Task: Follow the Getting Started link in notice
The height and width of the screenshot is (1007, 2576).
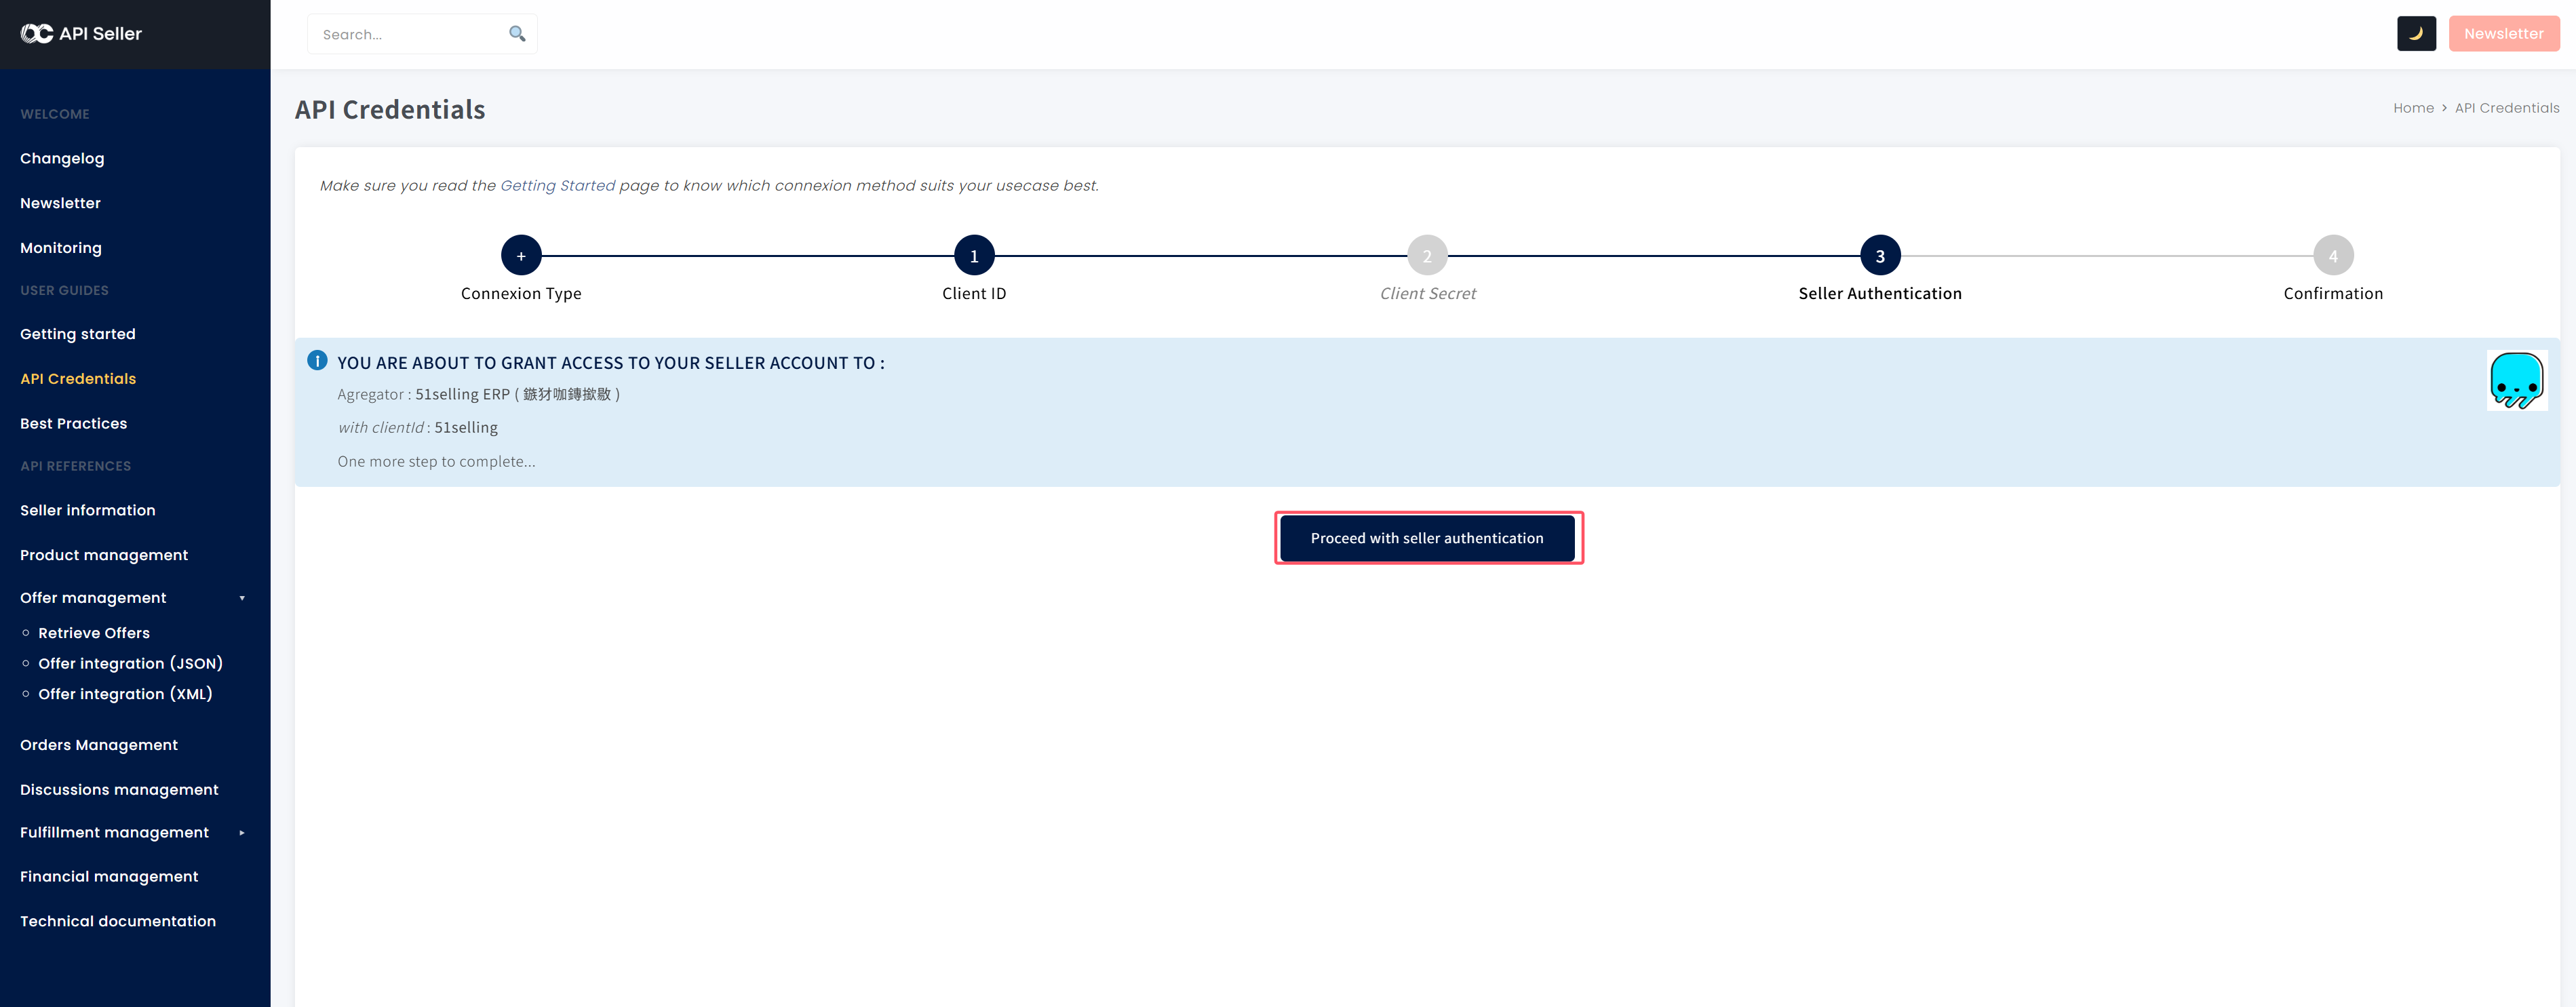Action: [557, 186]
